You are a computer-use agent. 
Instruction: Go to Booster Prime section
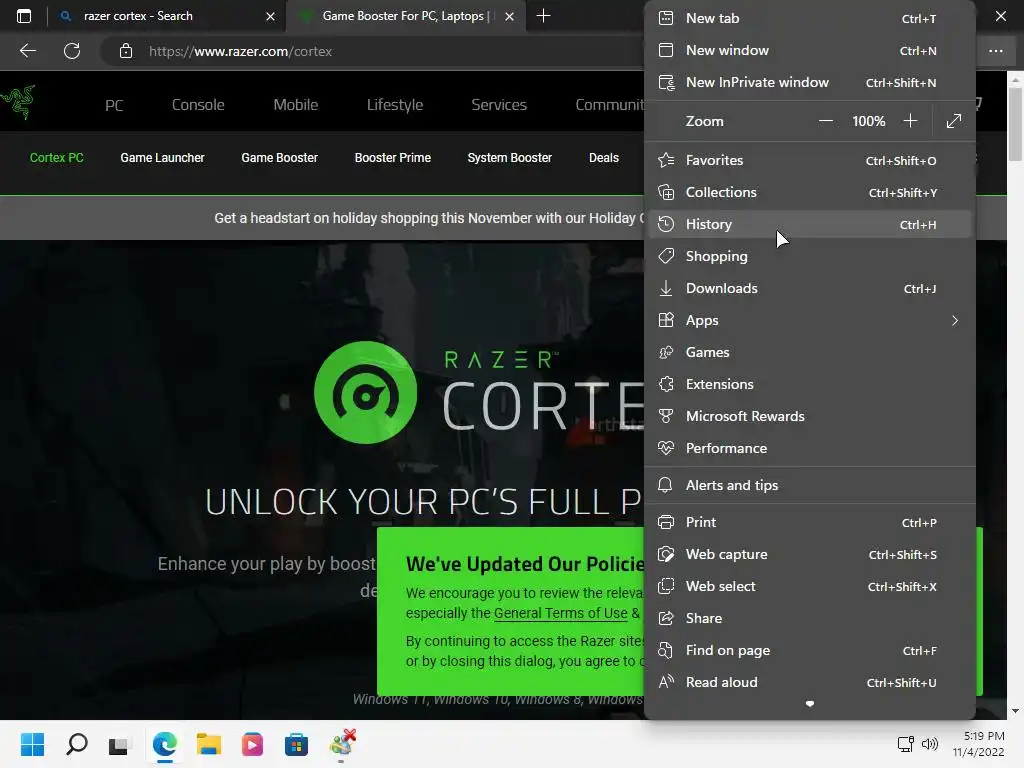pos(392,157)
